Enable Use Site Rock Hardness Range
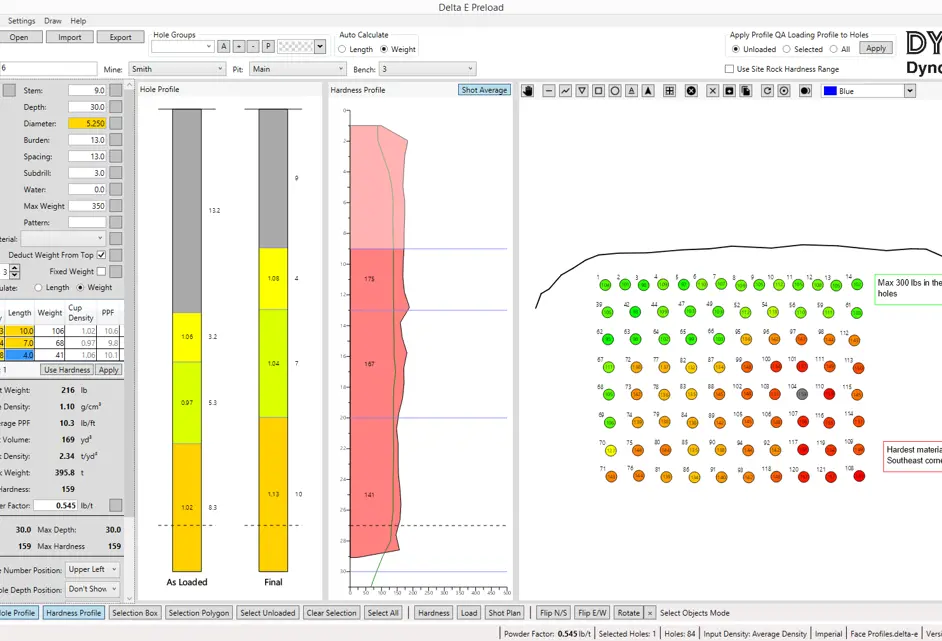This screenshot has width=942, height=641. [x=729, y=69]
